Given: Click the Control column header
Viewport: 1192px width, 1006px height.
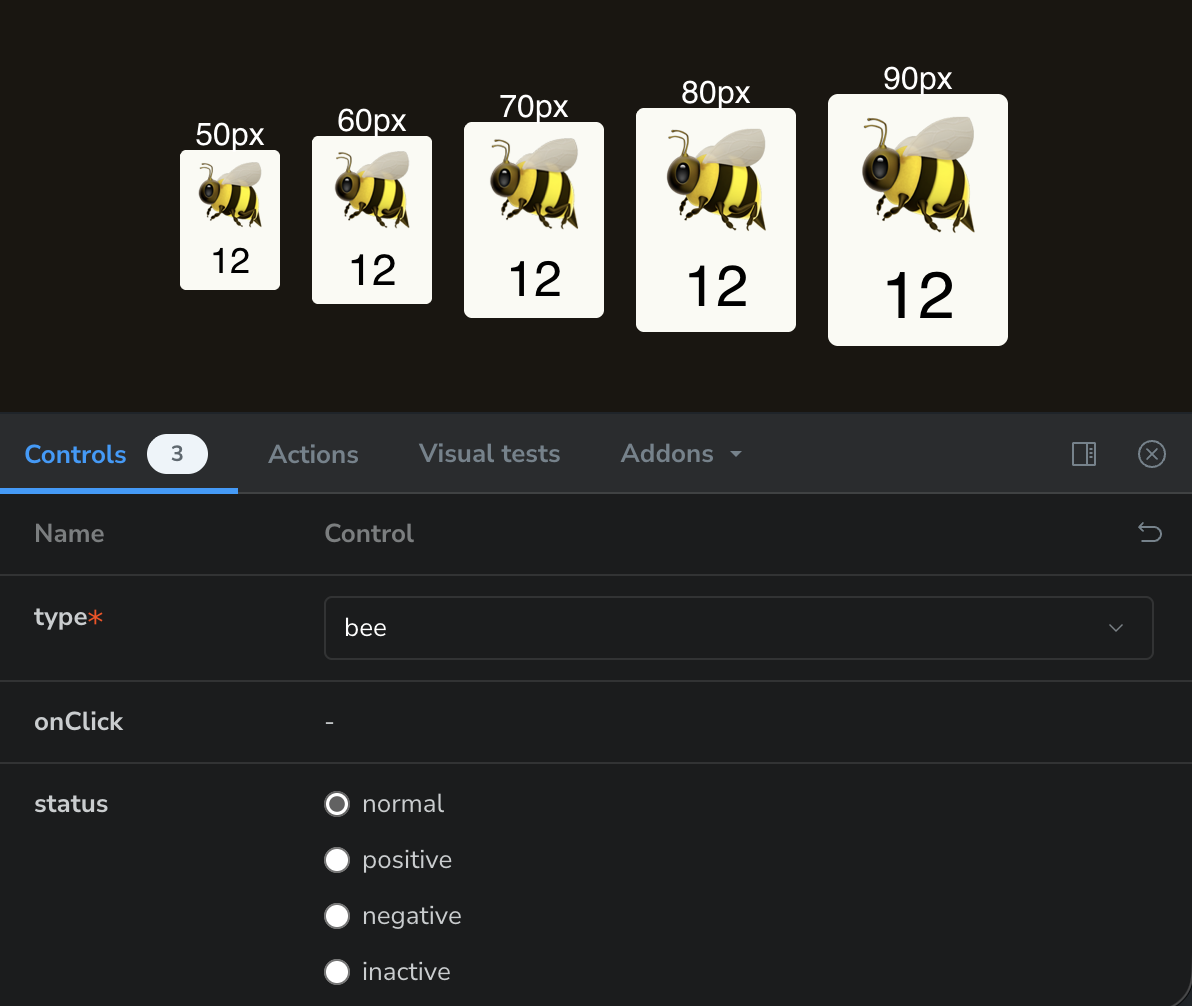Looking at the screenshot, I should tap(369, 533).
